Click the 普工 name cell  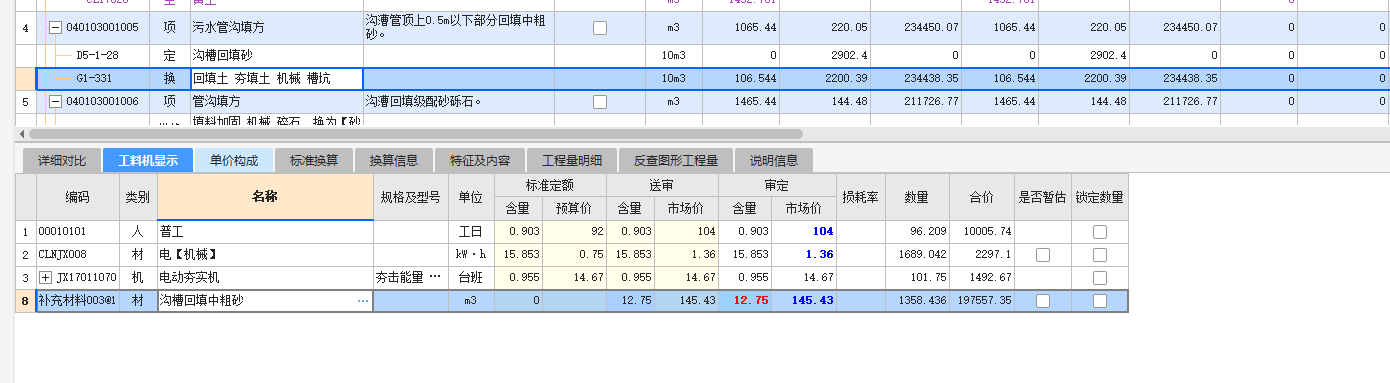coord(265,232)
